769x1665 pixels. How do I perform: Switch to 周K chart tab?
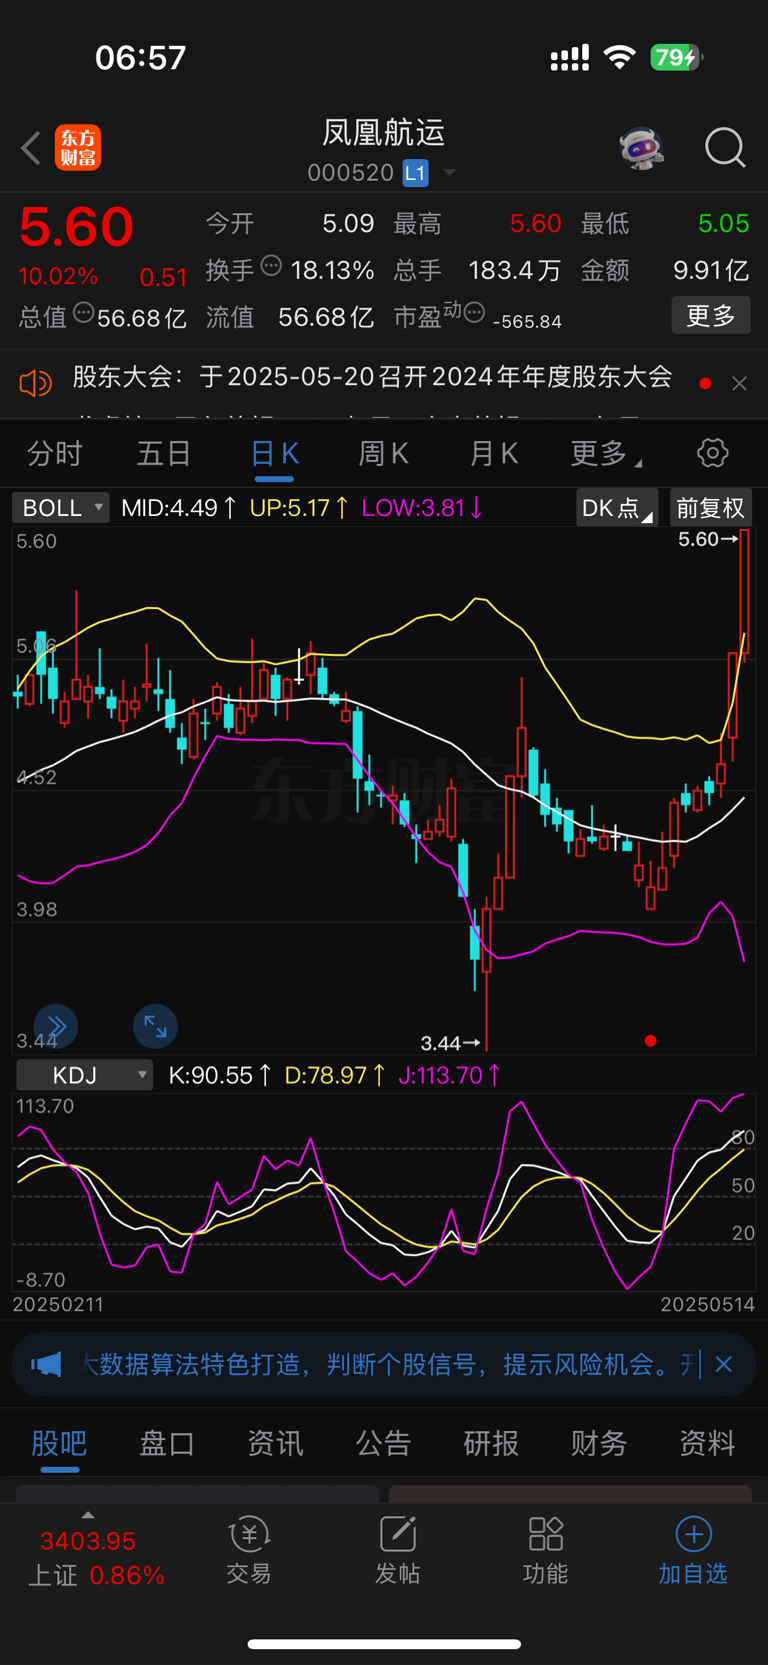point(383,454)
